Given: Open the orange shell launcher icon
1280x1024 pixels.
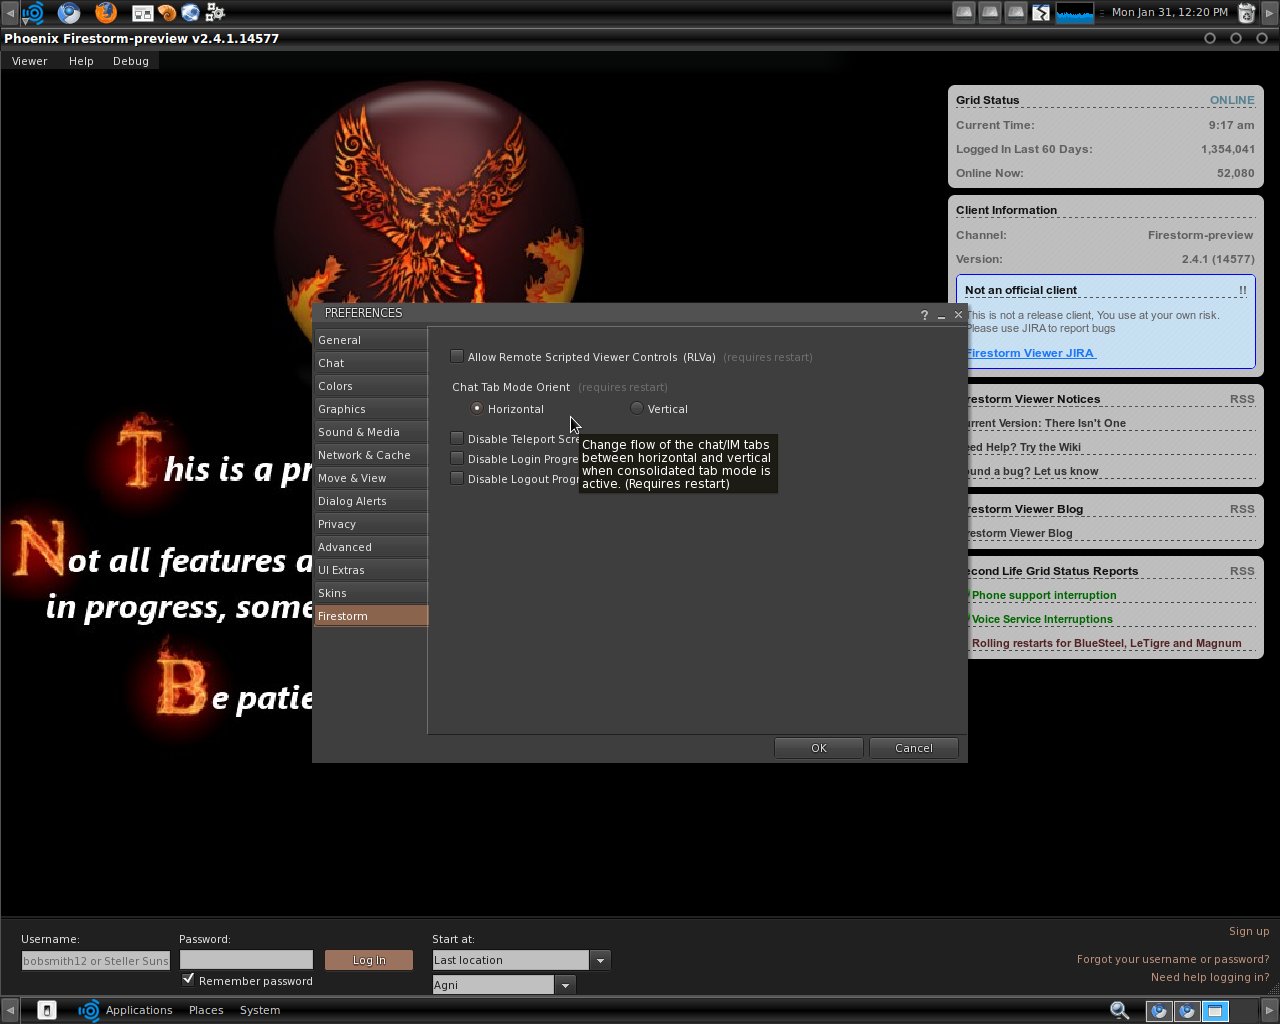Looking at the screenshot, I should click(x=167, y=13).
